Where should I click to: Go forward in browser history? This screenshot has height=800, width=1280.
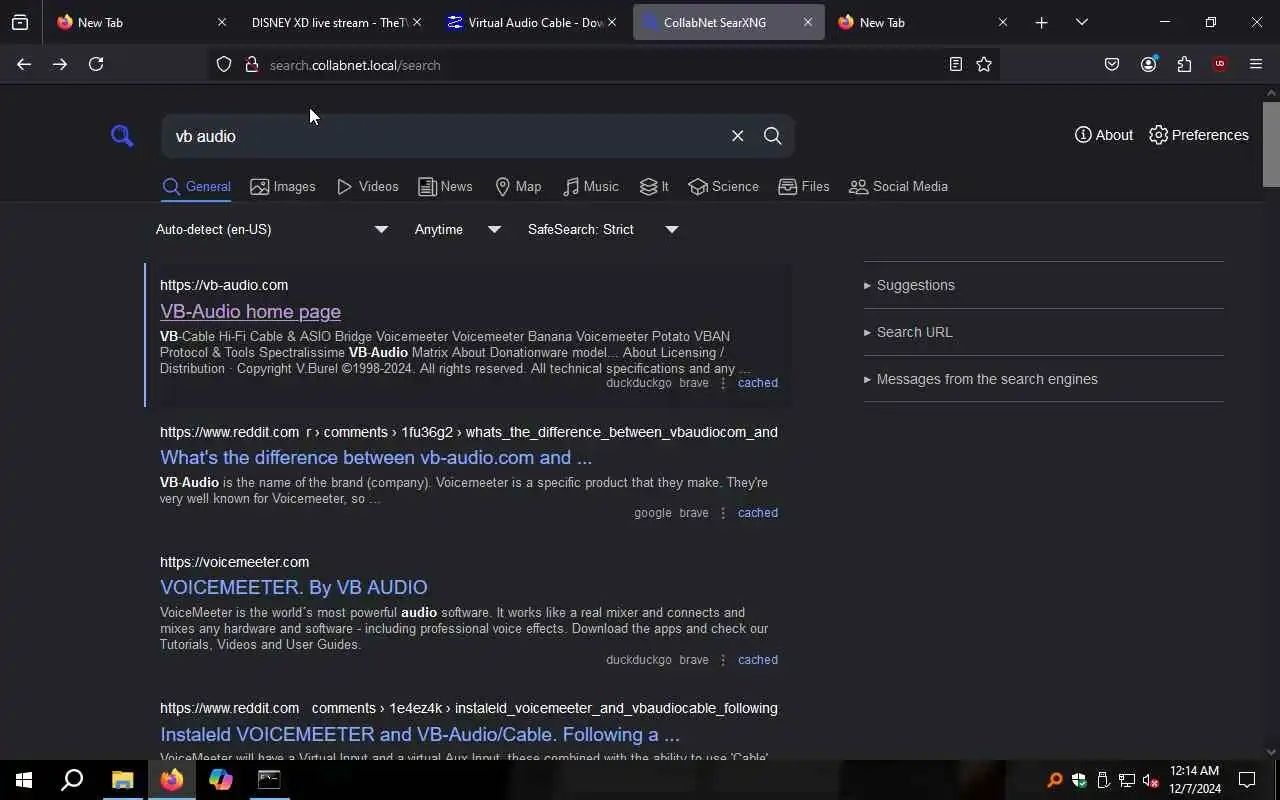[60, 64]
